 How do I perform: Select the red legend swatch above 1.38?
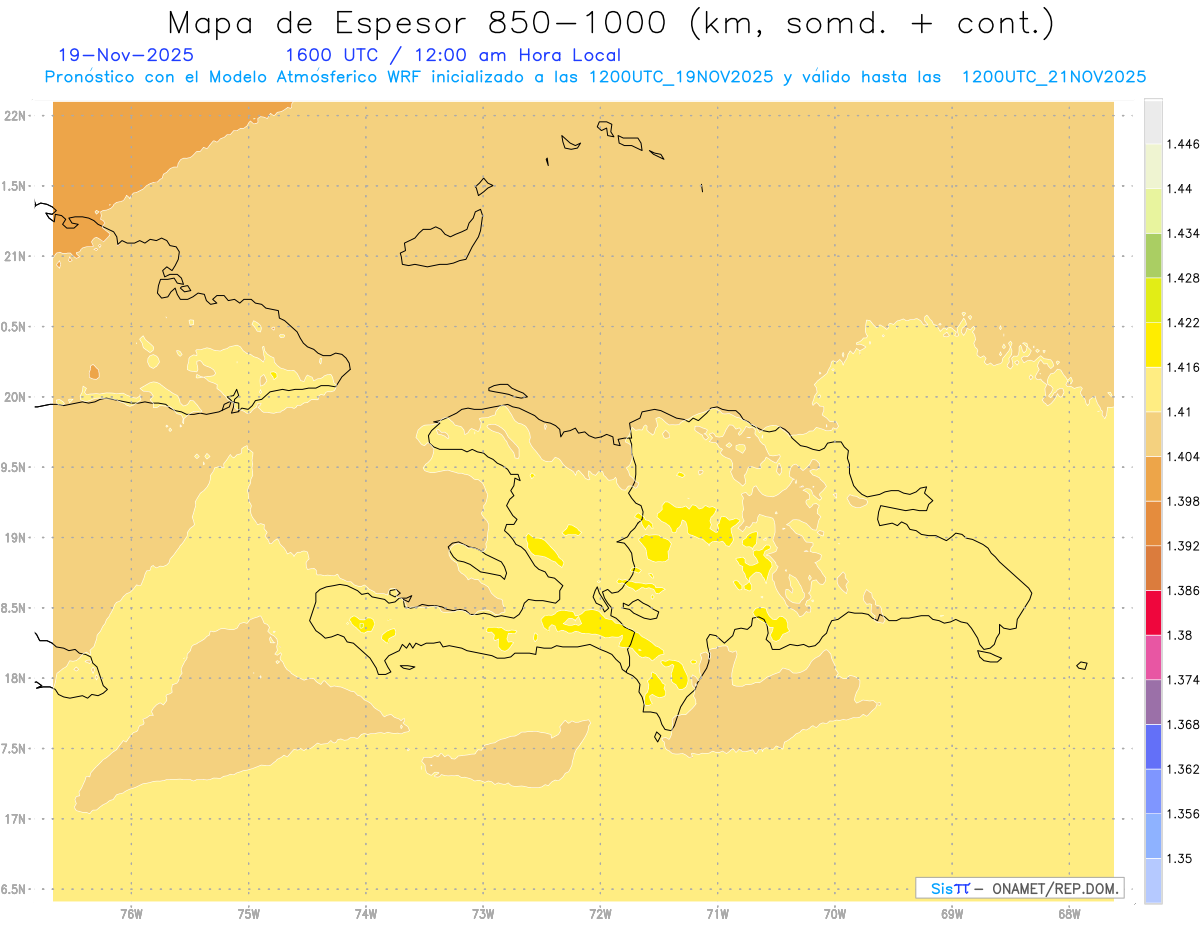pos(1153,612)
